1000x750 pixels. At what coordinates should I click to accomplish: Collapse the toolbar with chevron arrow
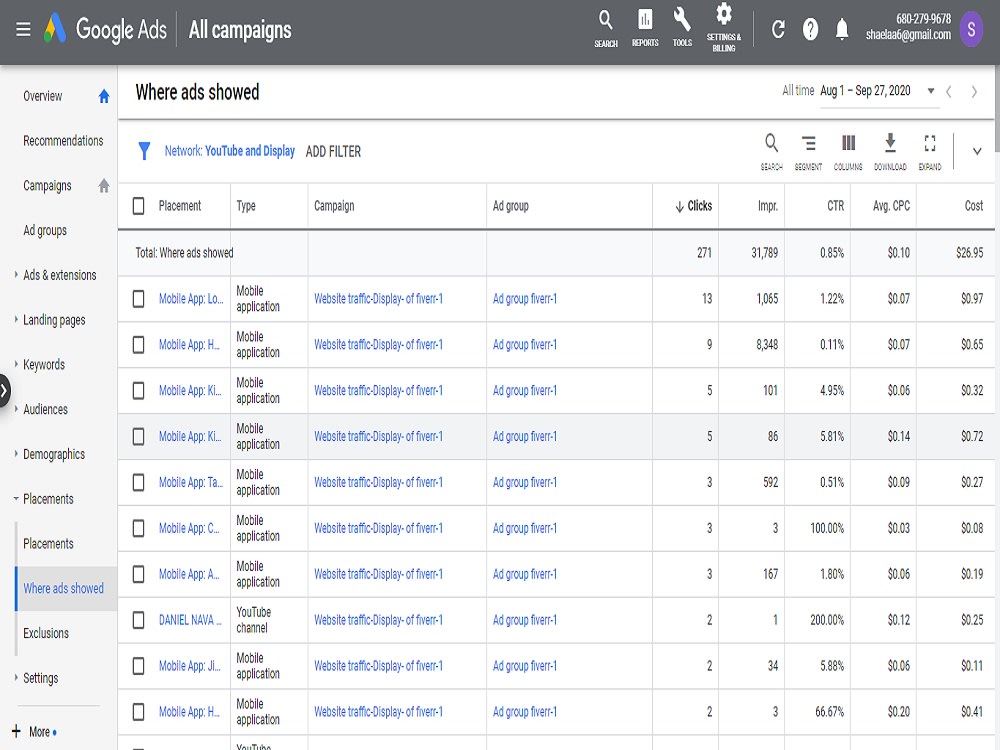(976, 151)
